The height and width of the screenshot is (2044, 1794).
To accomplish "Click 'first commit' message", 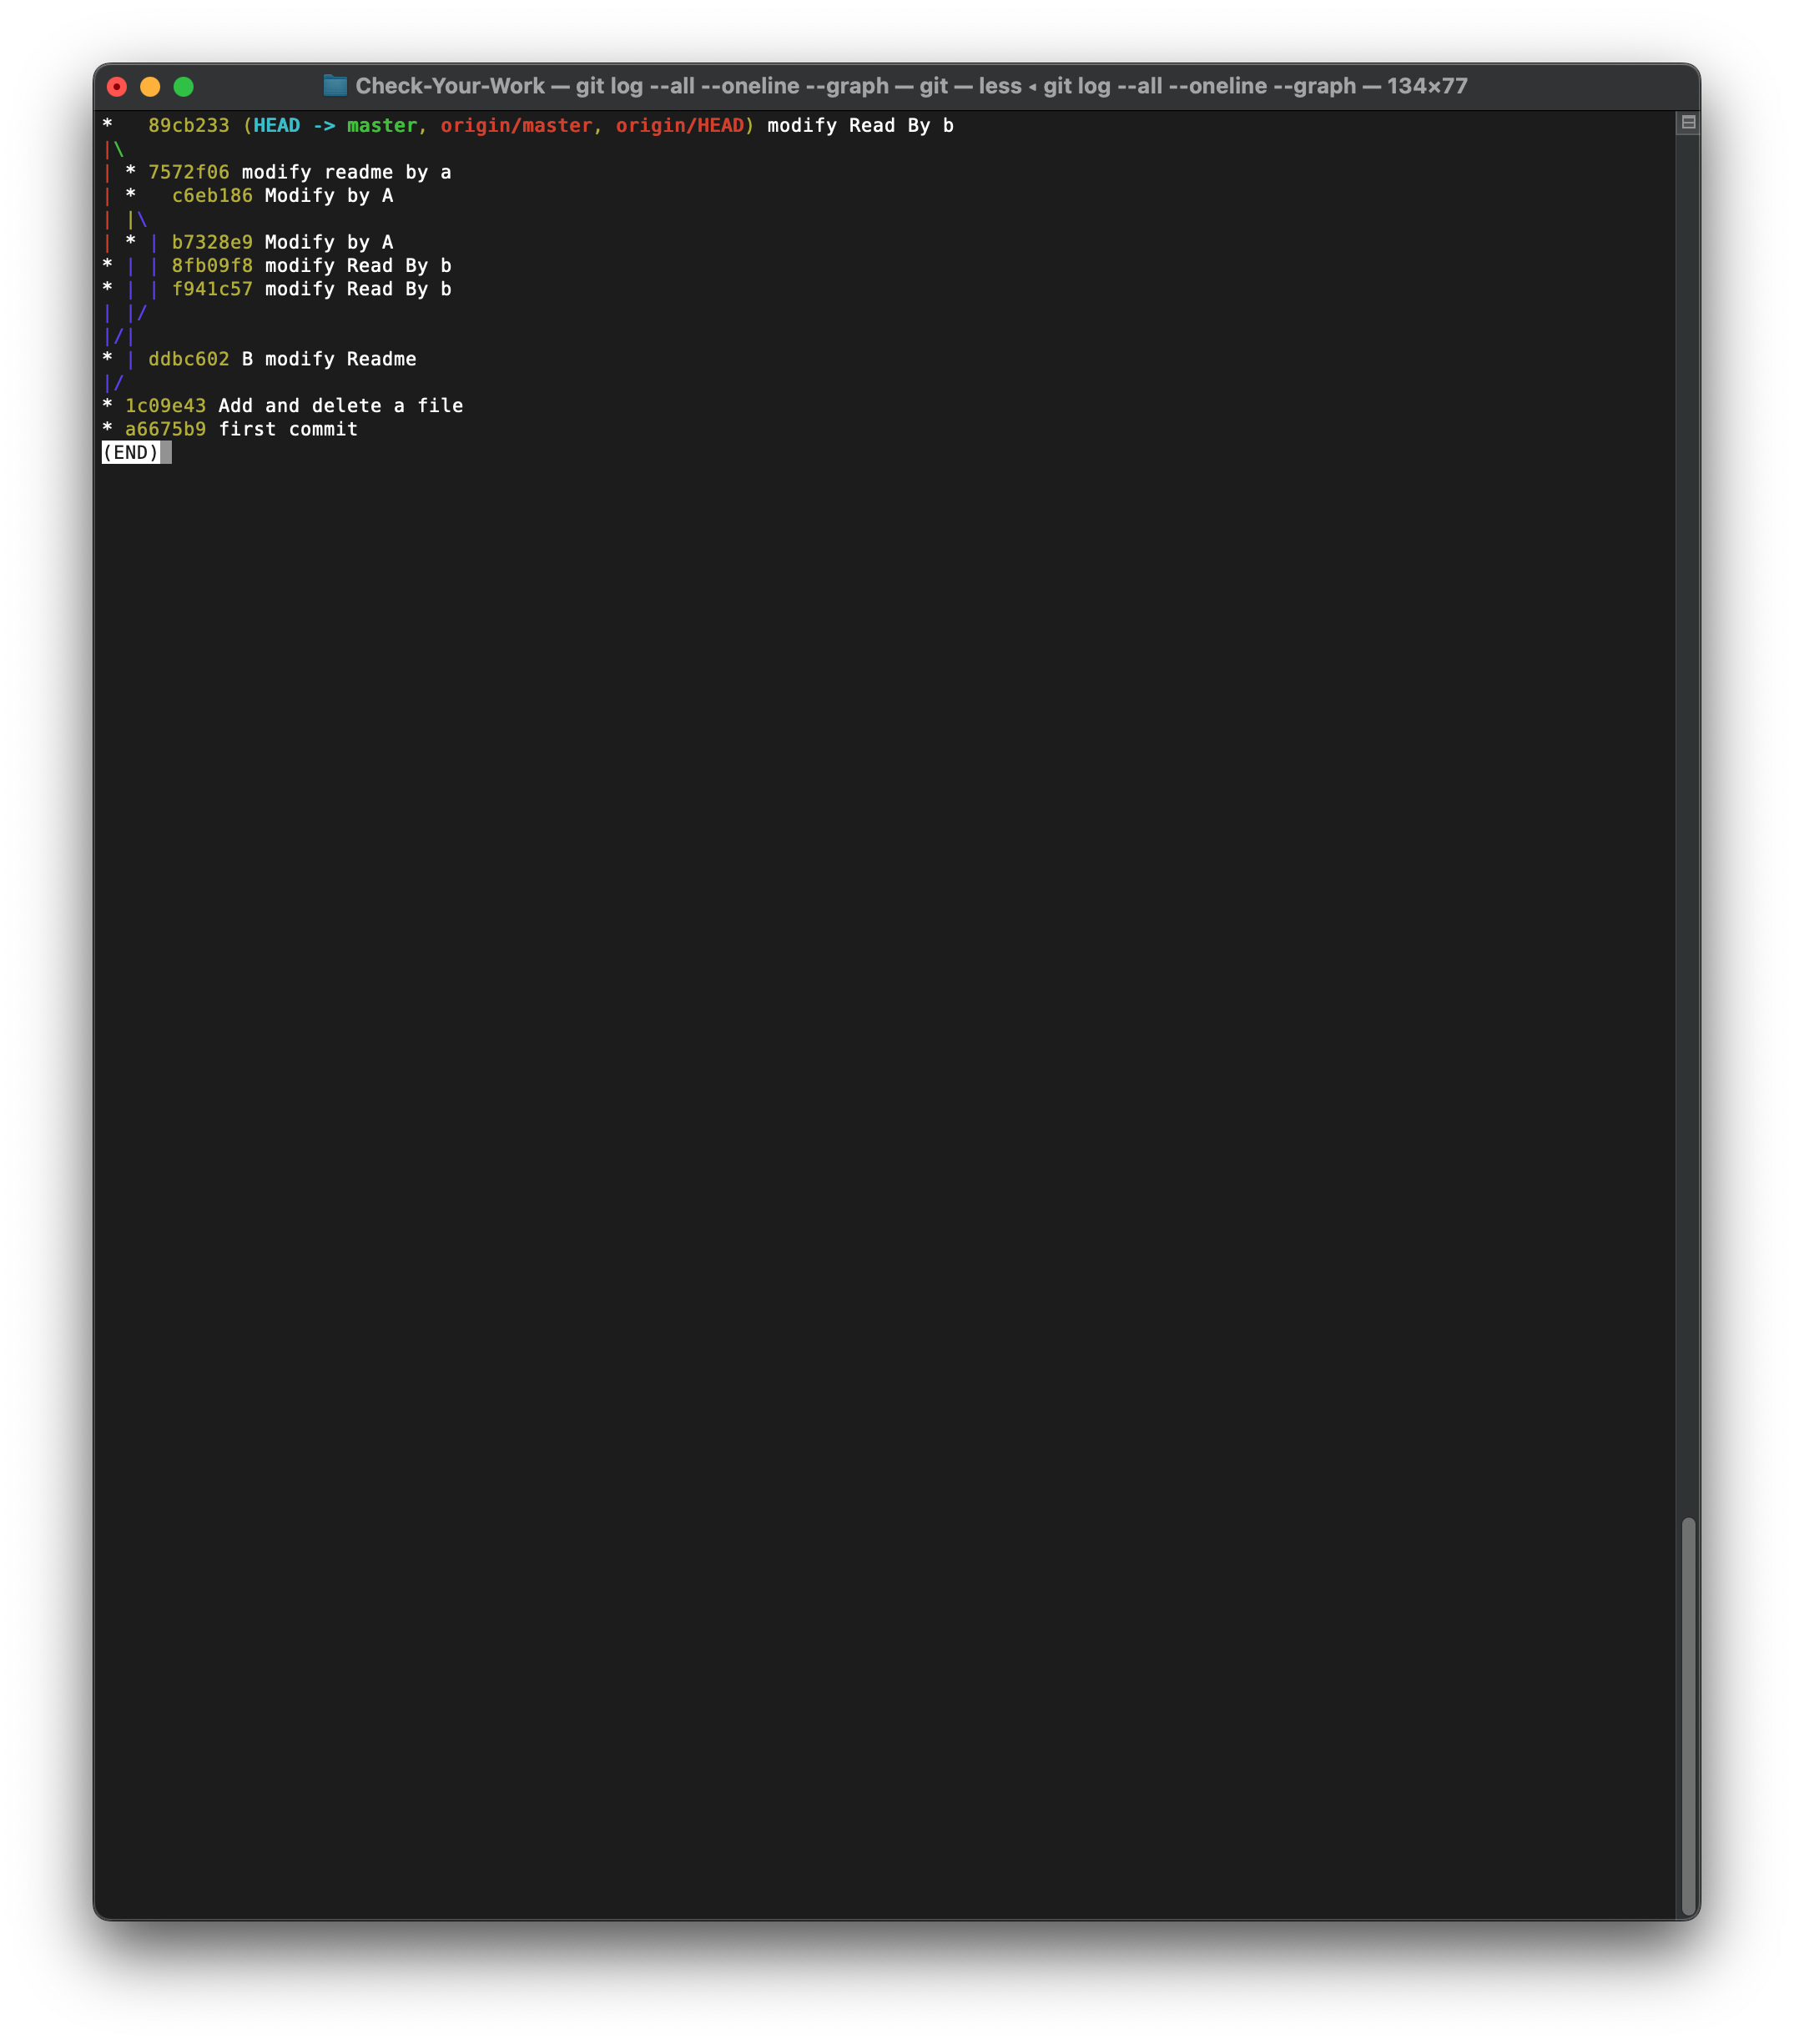I will (x=288, y=429).
